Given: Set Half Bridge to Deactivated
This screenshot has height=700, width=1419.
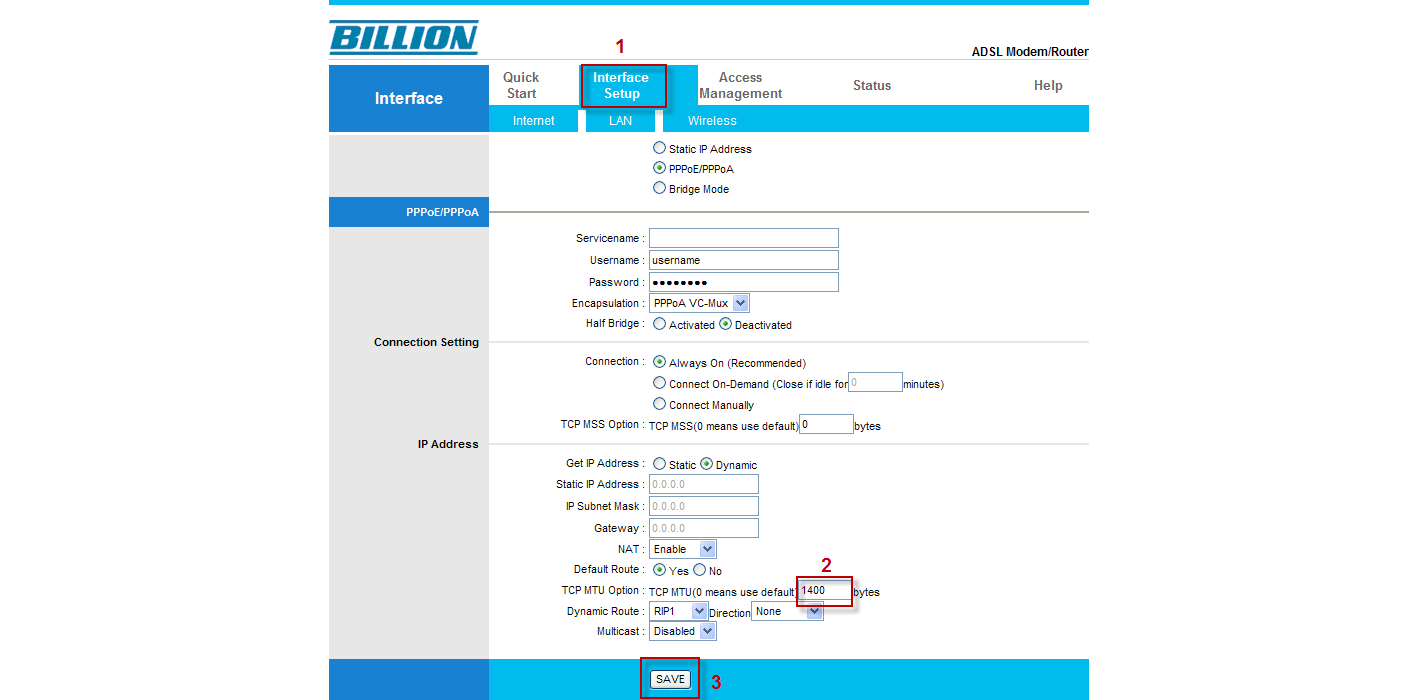Looking at the screenshot, I should coord(726,324).
